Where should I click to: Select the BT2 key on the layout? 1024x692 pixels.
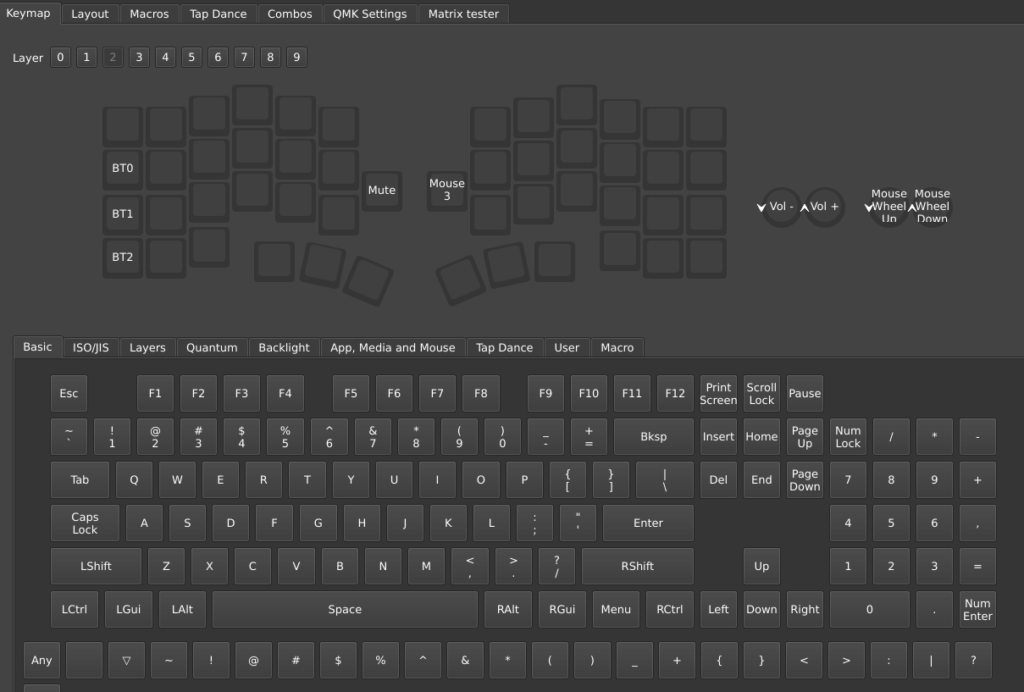click(x=122, y=257)
